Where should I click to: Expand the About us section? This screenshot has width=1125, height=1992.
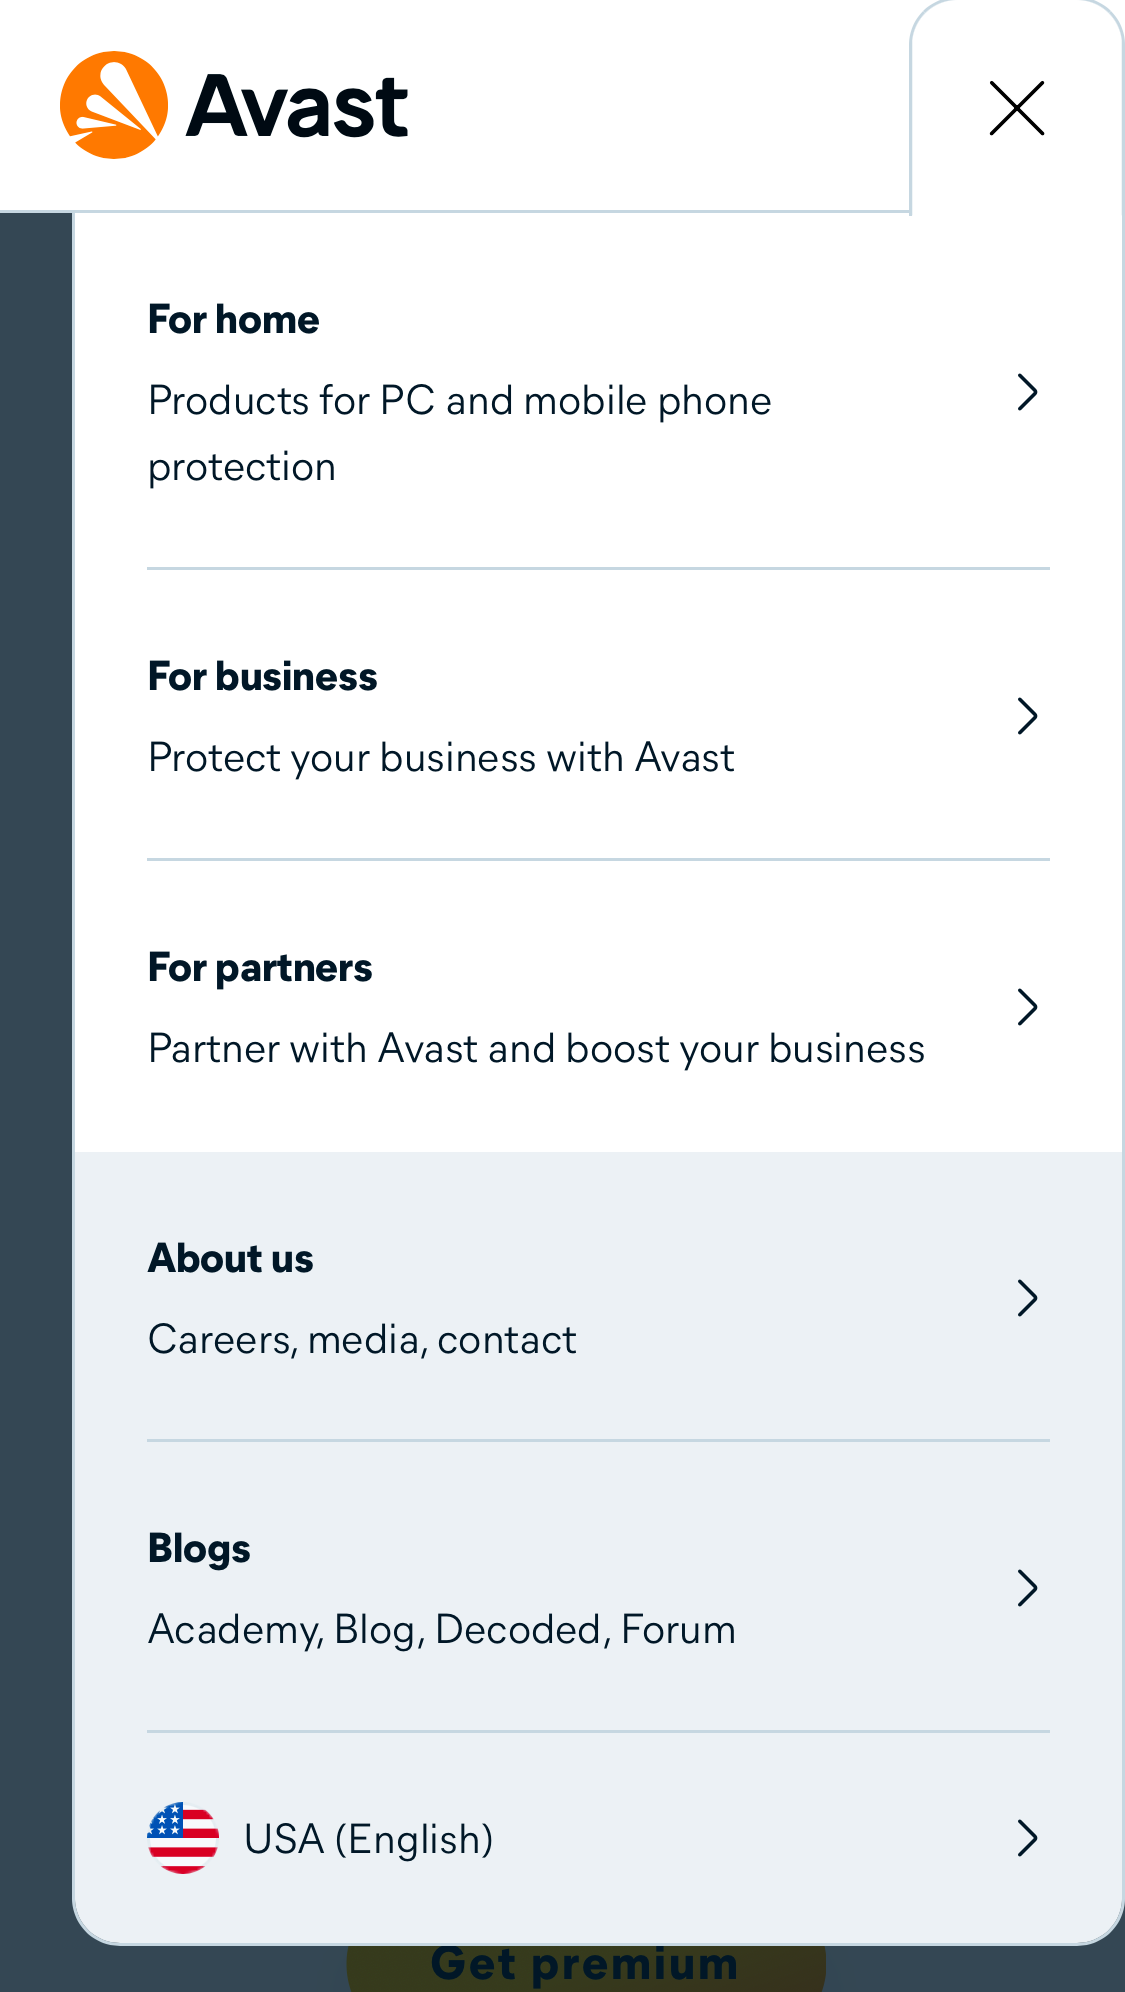coord(230,1257)
